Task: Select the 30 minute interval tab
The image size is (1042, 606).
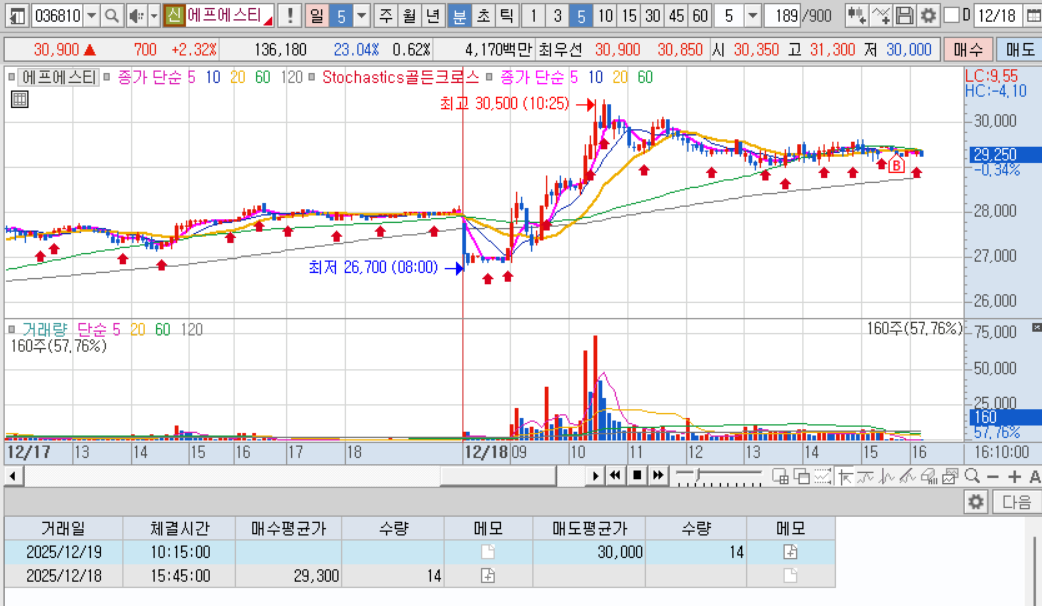Action: [x=653, y=15]
